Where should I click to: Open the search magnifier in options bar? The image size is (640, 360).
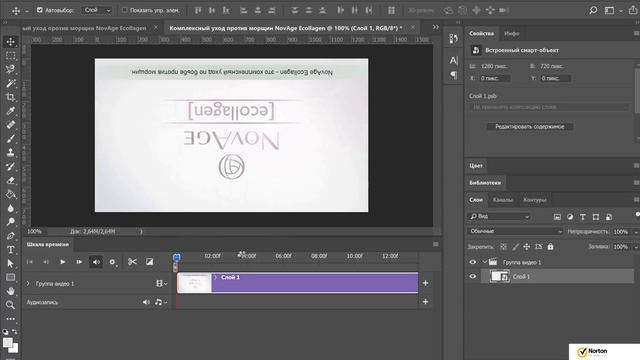[x=593, y=10]
